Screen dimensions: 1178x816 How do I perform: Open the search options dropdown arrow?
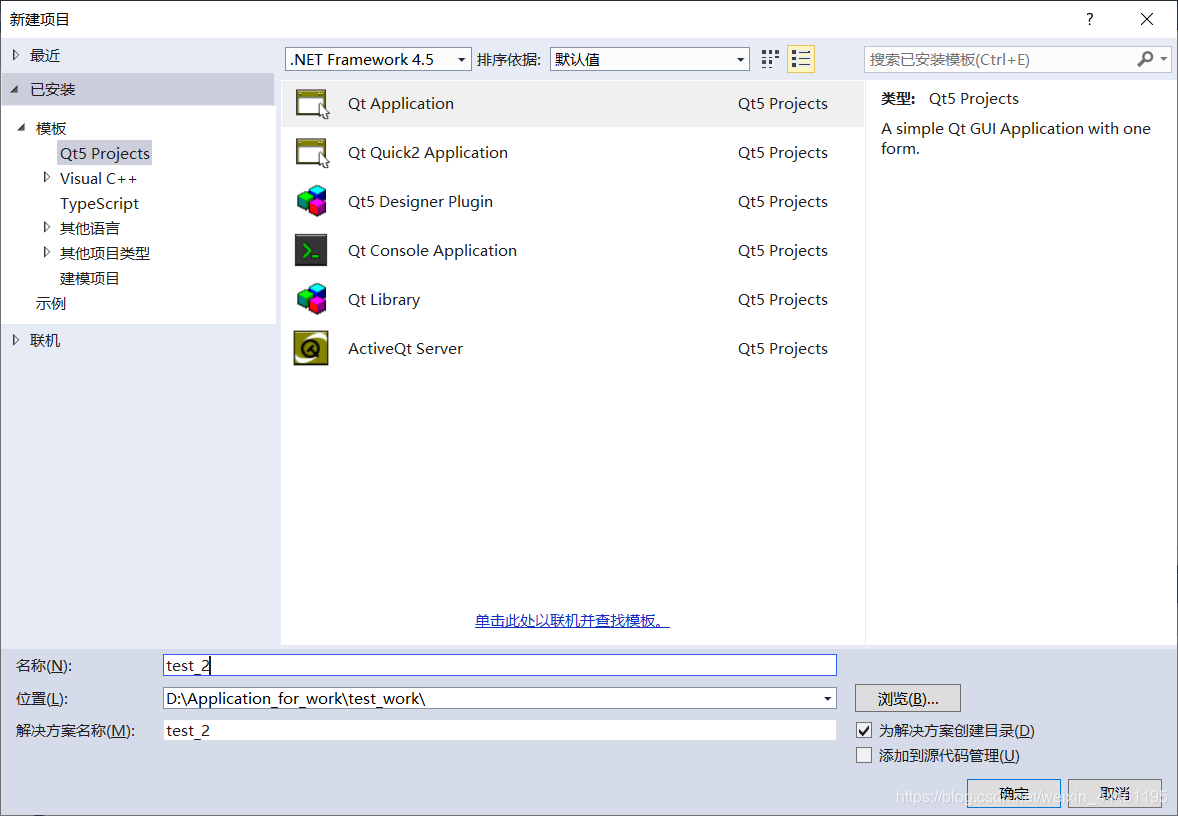(1164, 59)
